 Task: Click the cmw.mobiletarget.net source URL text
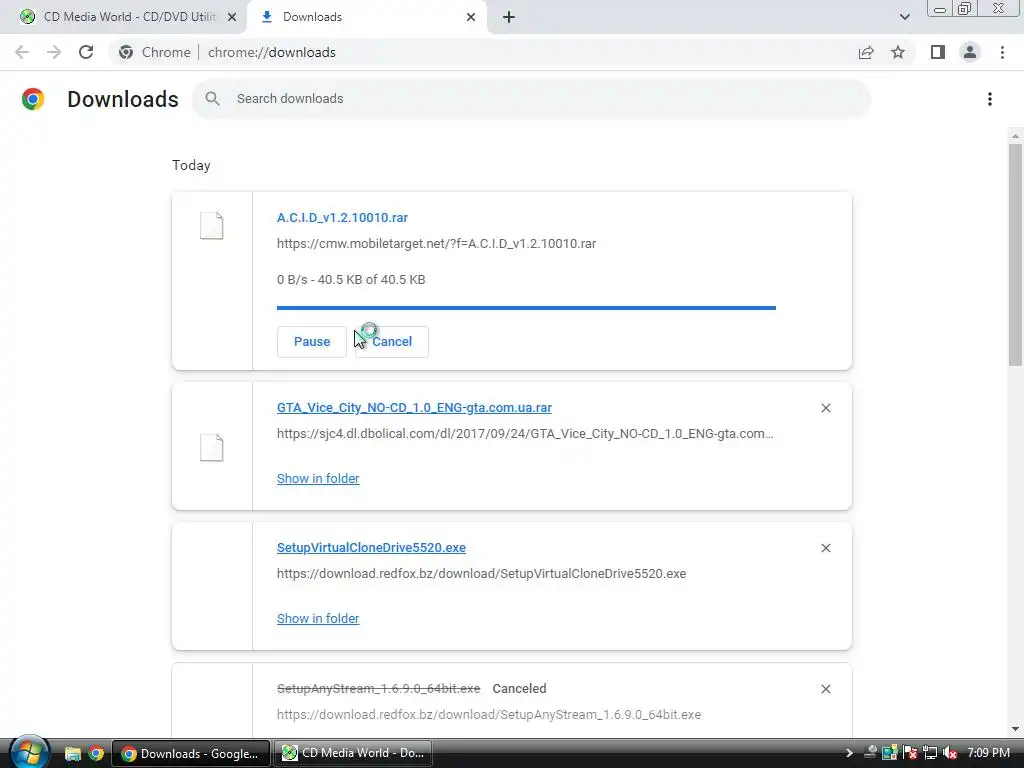point(436,244)
